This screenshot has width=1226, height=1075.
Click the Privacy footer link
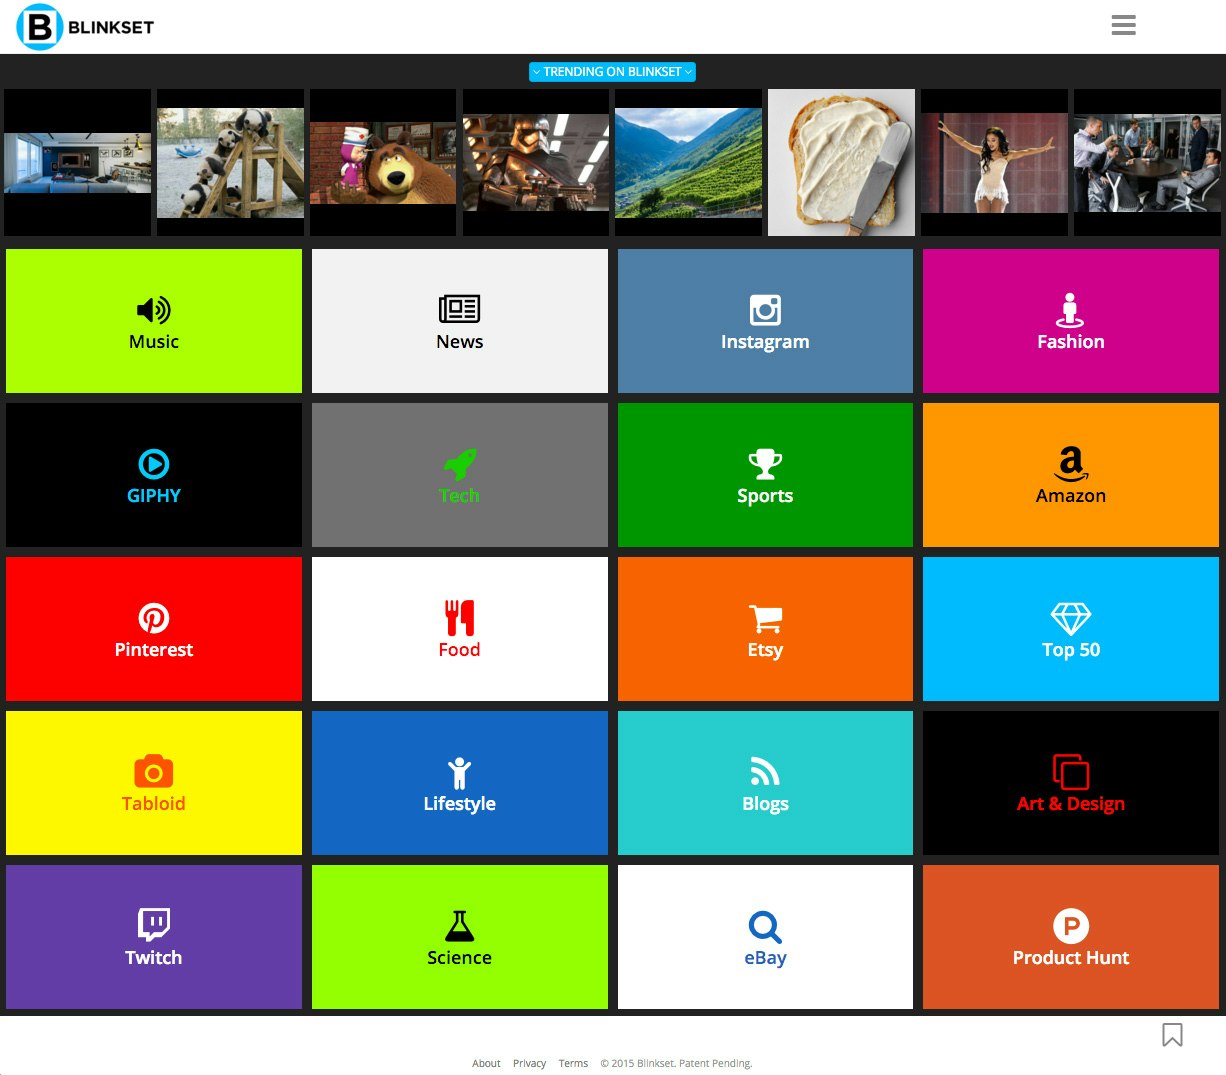click(x=529, y=1063)
